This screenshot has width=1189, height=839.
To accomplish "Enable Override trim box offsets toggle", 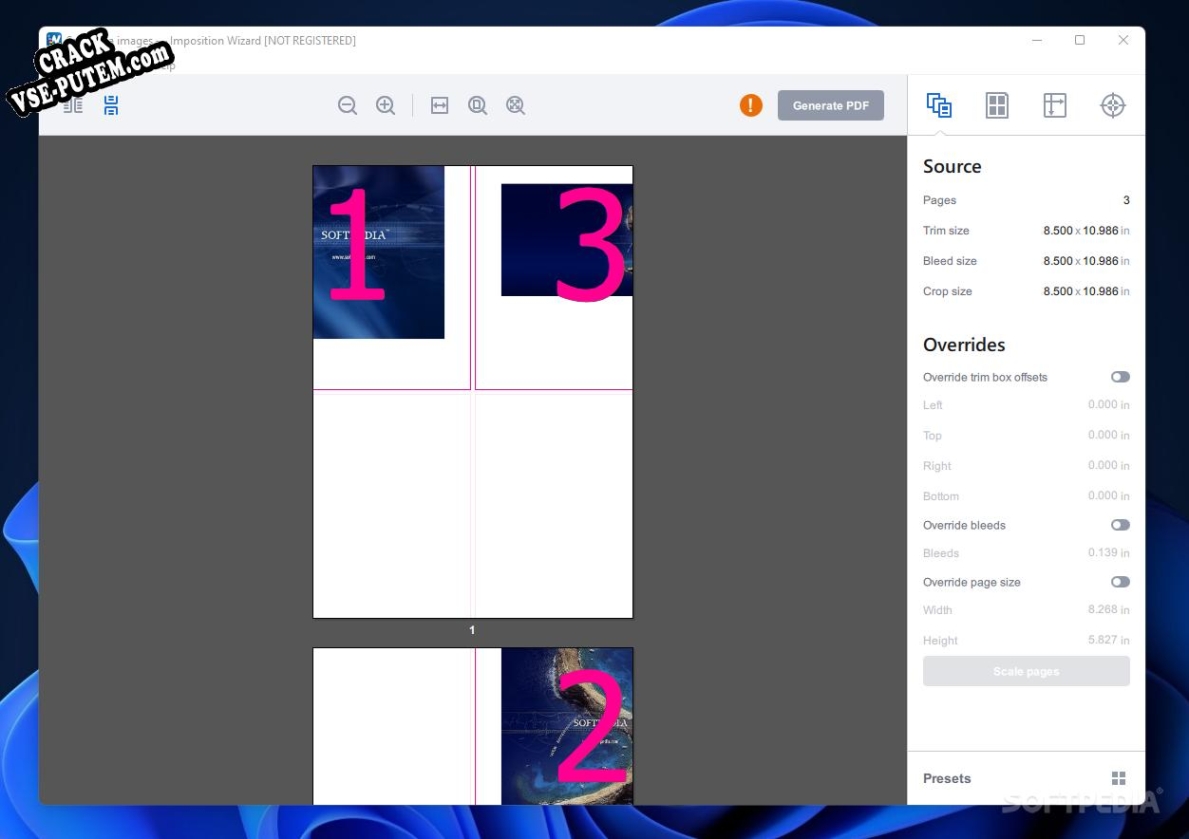I will coord(1119,377).
